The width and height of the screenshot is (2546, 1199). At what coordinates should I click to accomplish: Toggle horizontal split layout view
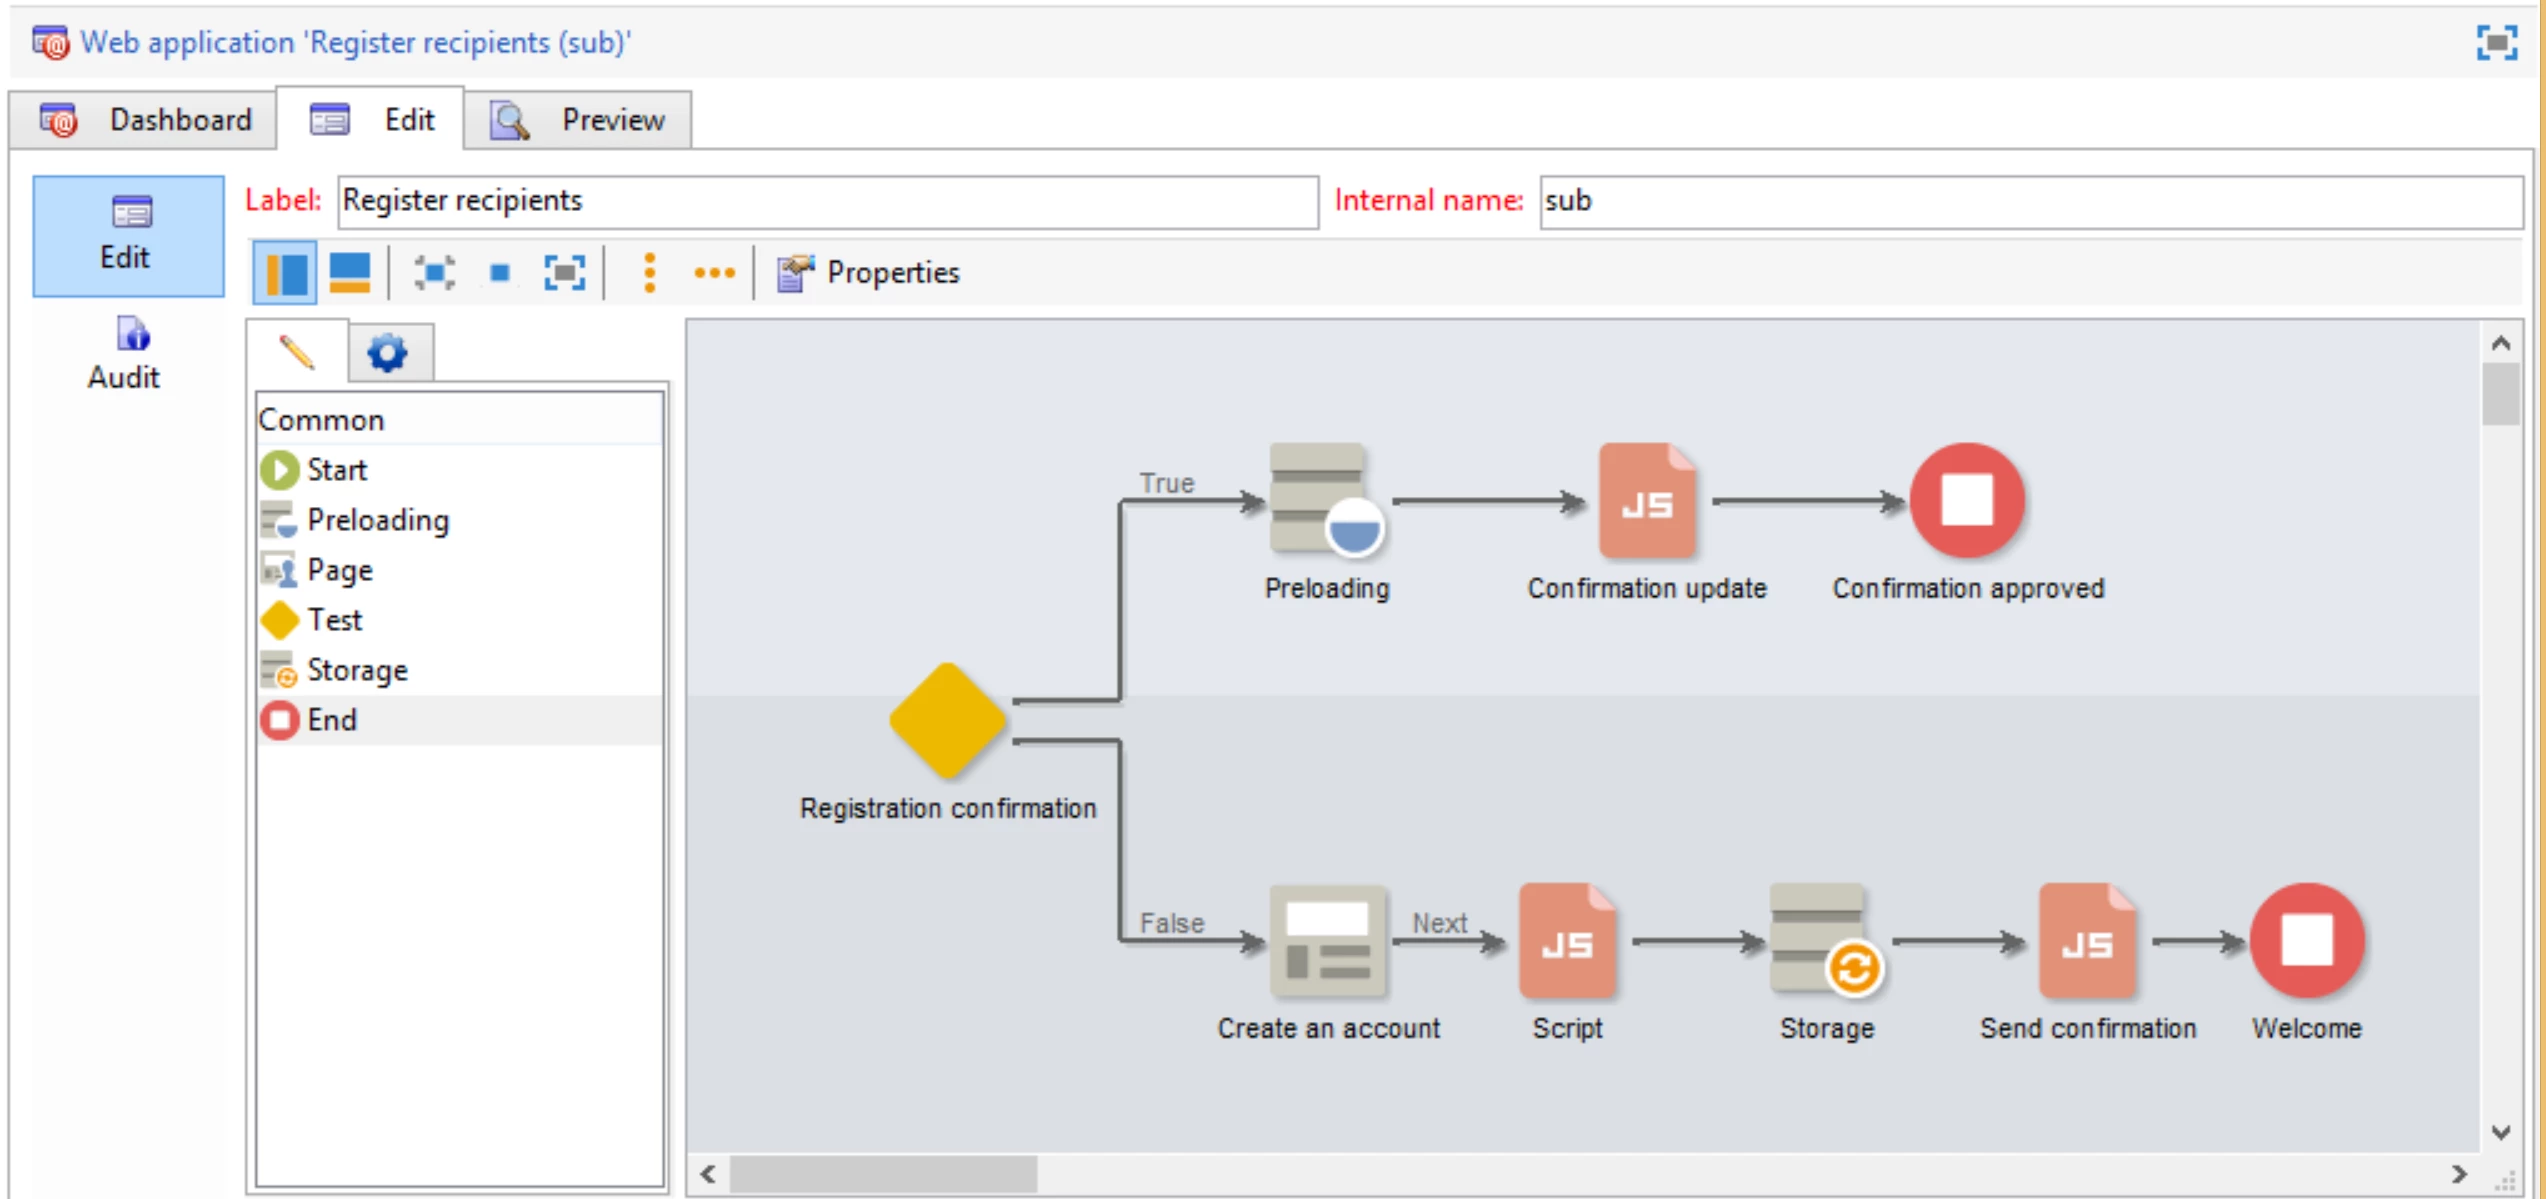coord(349,272)
